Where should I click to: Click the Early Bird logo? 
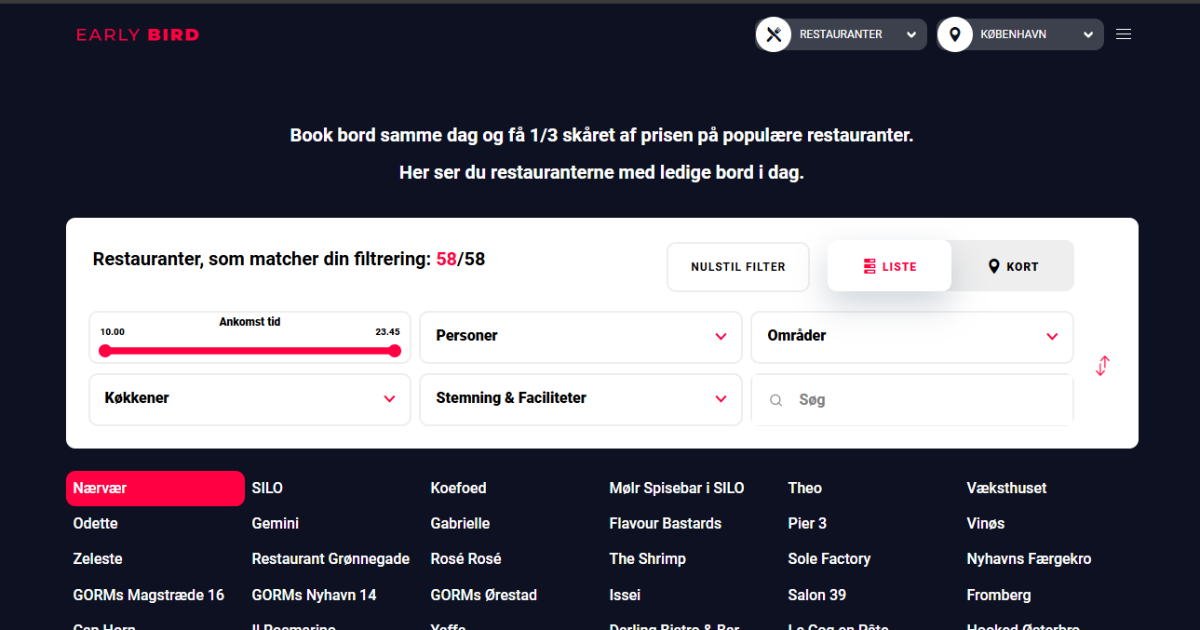coord(138,35)
